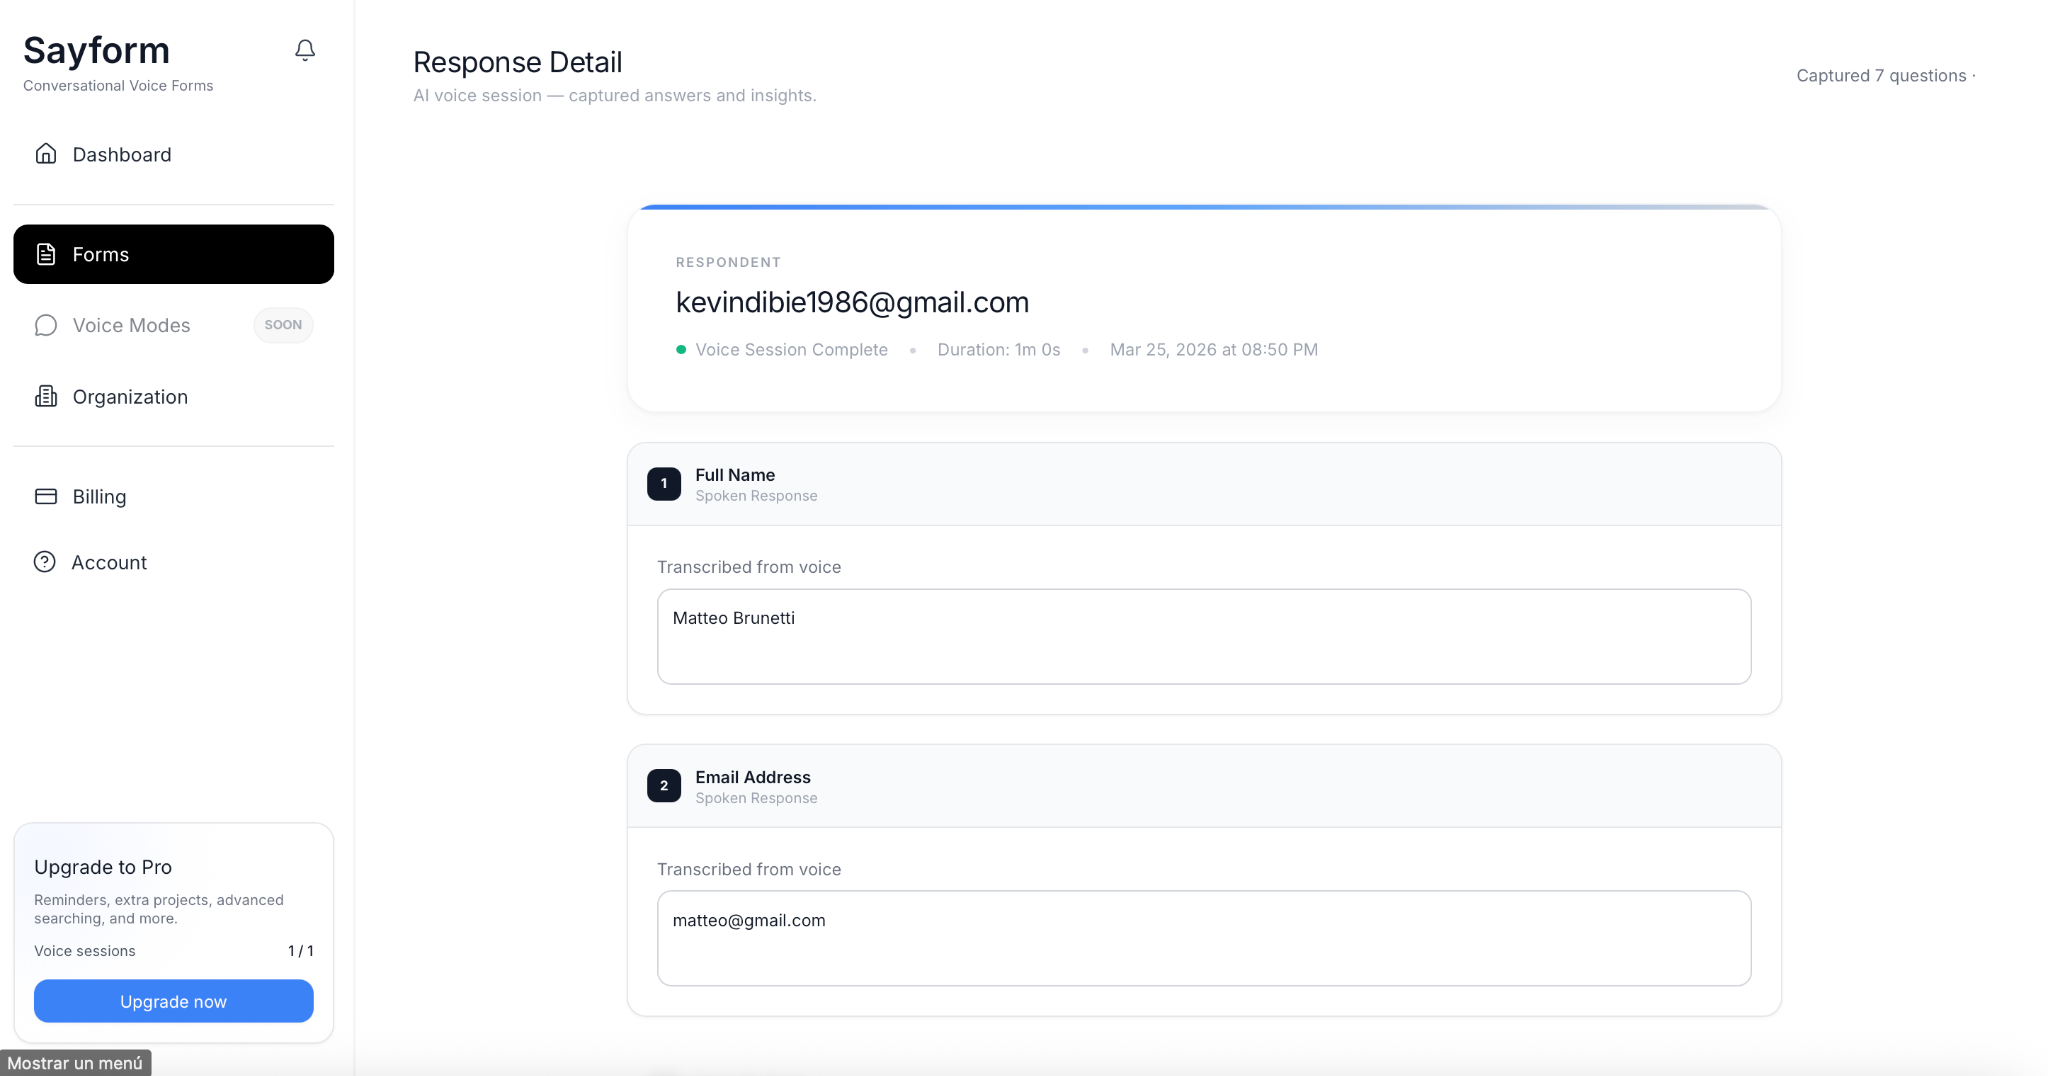Click the Voice Modes chat bubble icon
2048x1076 pixels.
pyautogui.click(x=46, y=325)
